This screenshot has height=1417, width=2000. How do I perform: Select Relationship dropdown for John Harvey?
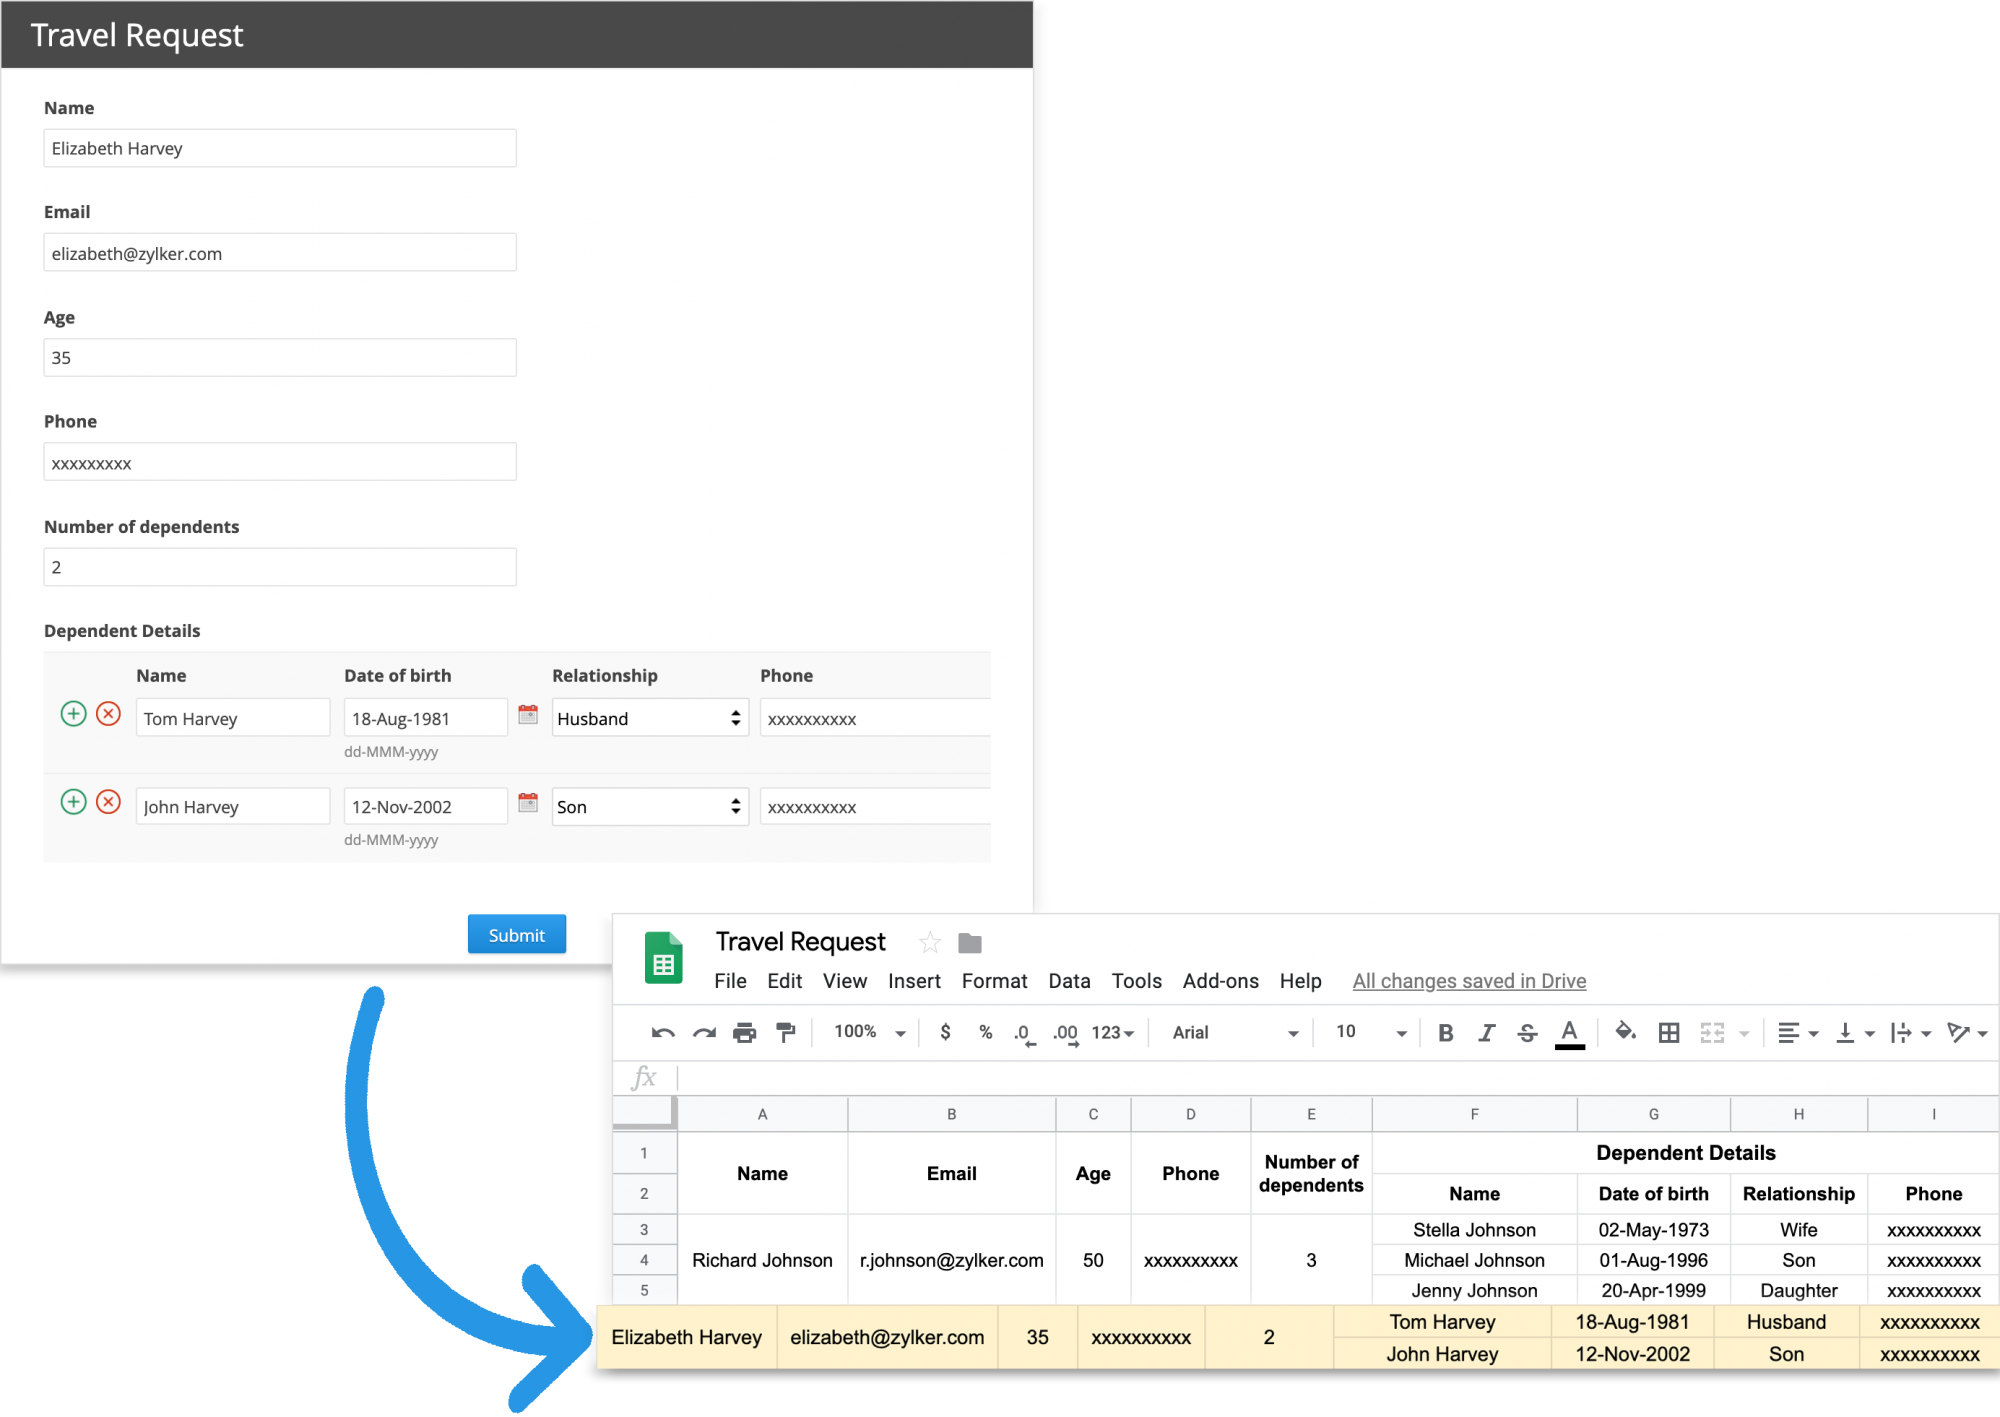coord(646,805)
